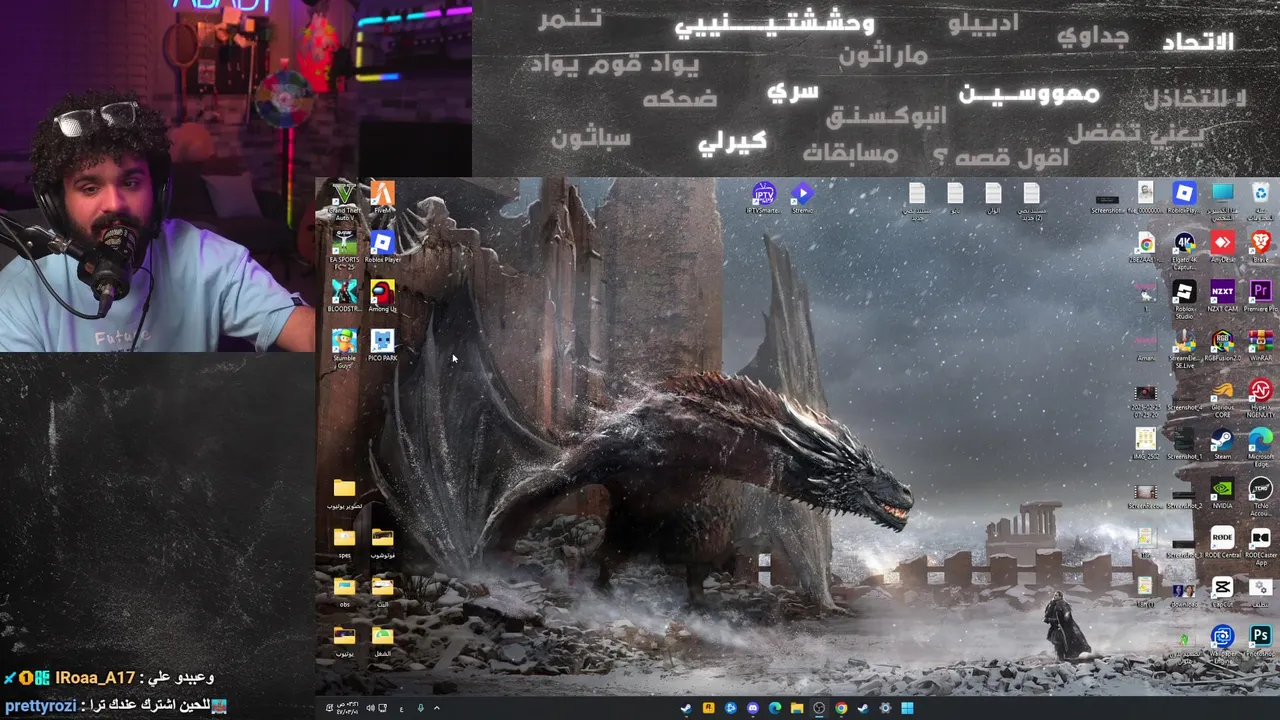Image resolution: width=1280 pixels, height=720 pixels.
Task: Launch the AnyDesk shortcut
Action: click(x=1222, y=247)
